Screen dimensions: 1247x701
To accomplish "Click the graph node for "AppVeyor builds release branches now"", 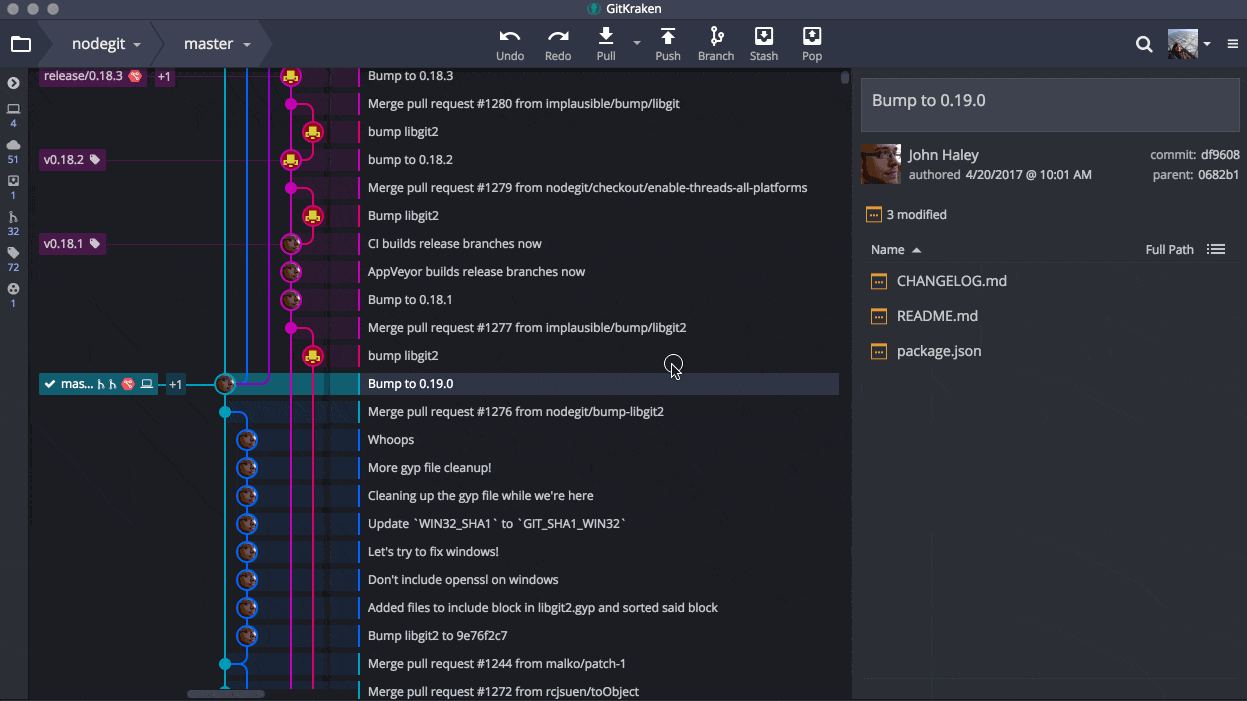I will [x=291, y=272].
